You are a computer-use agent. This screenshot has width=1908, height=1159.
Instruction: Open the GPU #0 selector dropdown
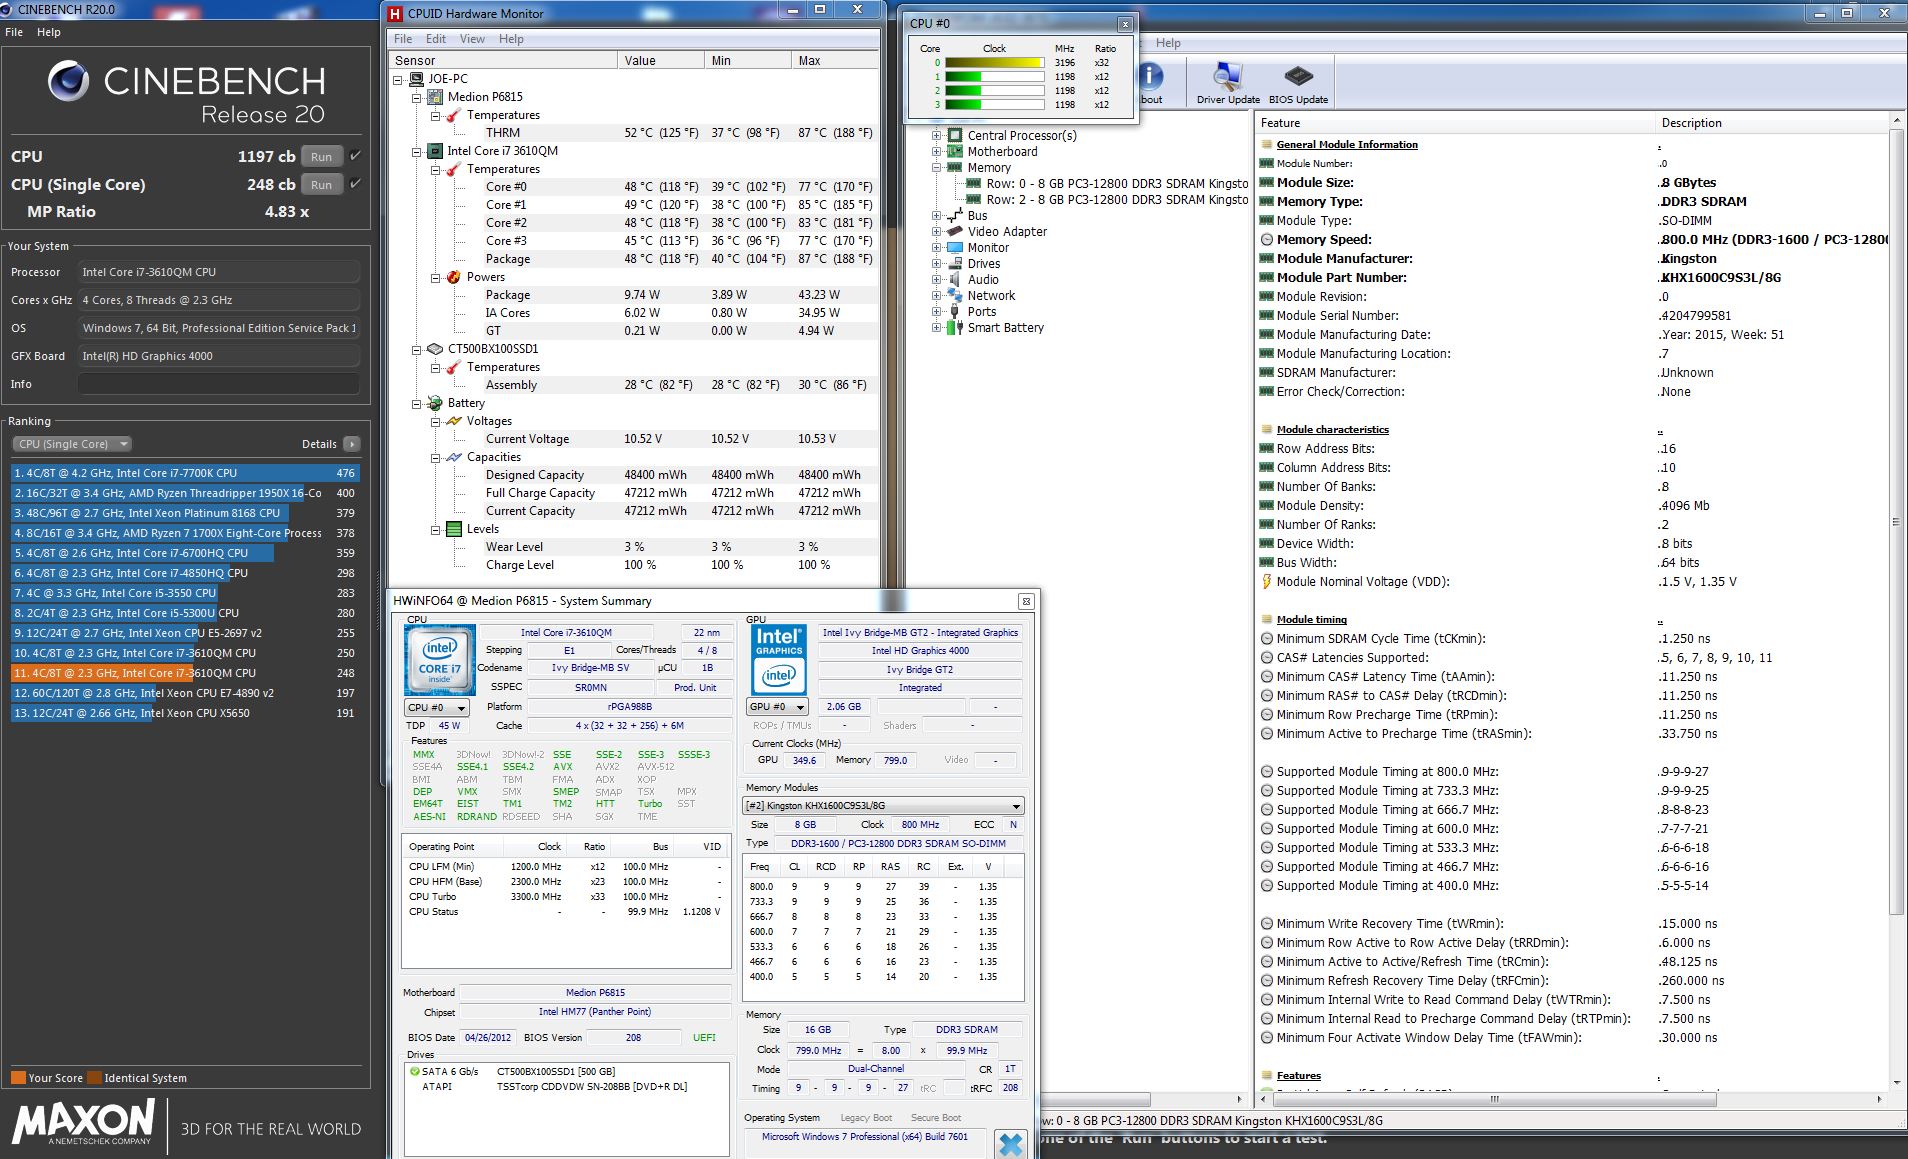pyautogui.click(x=777, y=706)
